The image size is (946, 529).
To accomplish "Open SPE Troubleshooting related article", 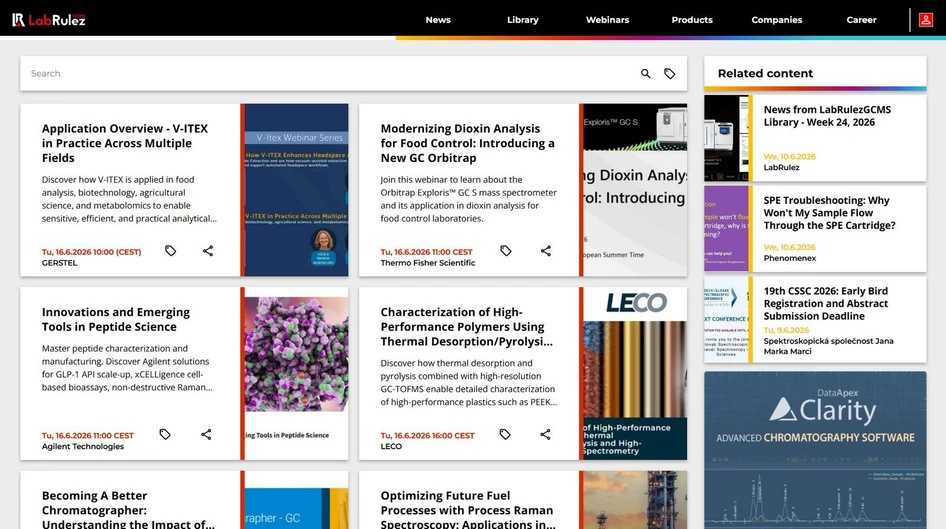I will pos(830,213).
